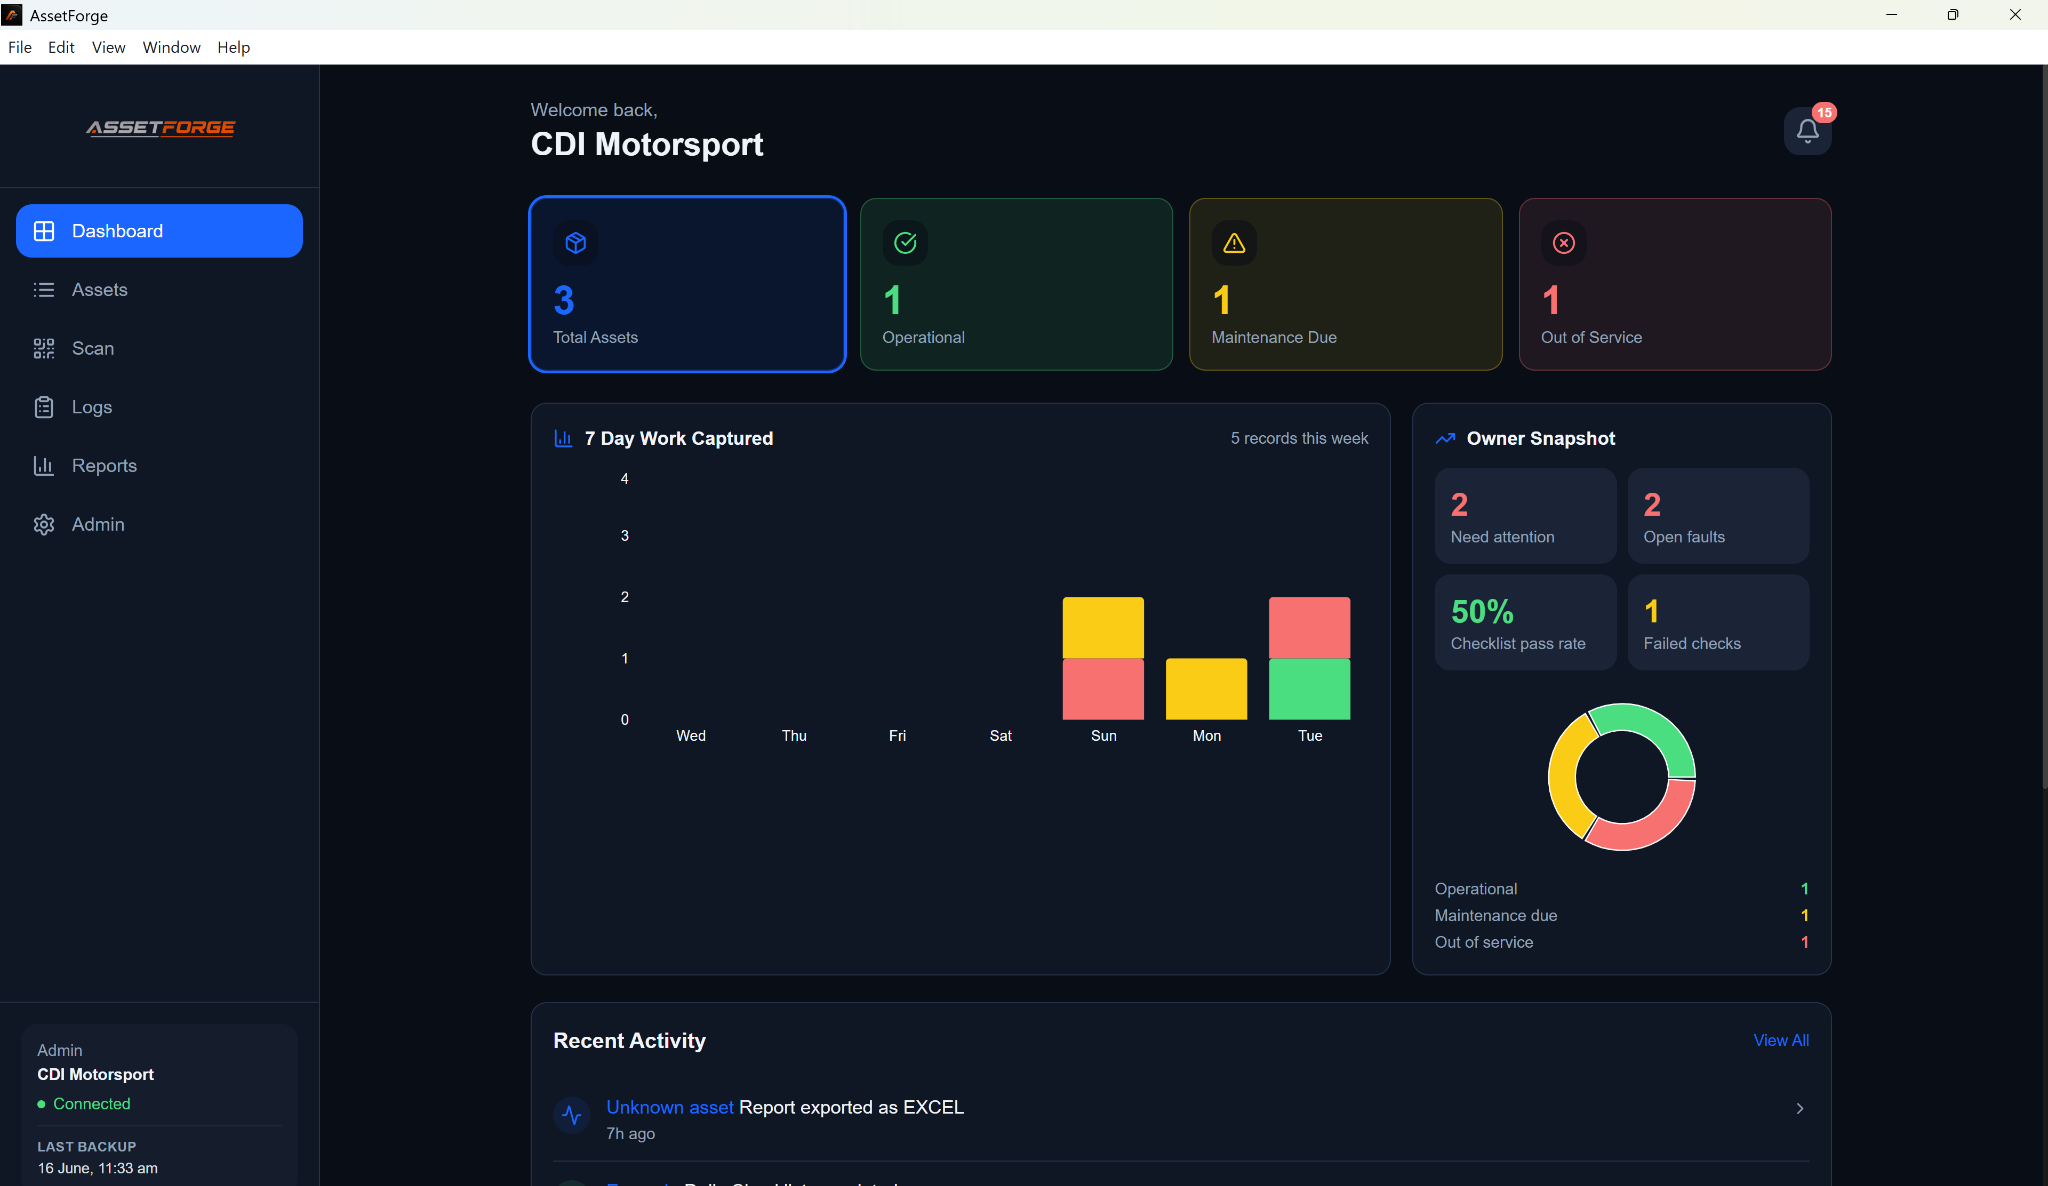This screenshot has width=2048, height=1186.
Task: Click the Assets list icon in sidebar
Action: (44, 290)
